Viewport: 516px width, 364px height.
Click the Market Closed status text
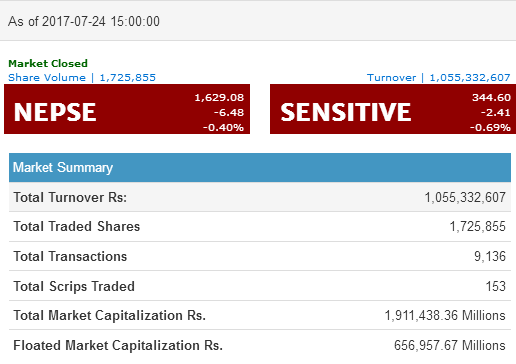tap(48, 63)
